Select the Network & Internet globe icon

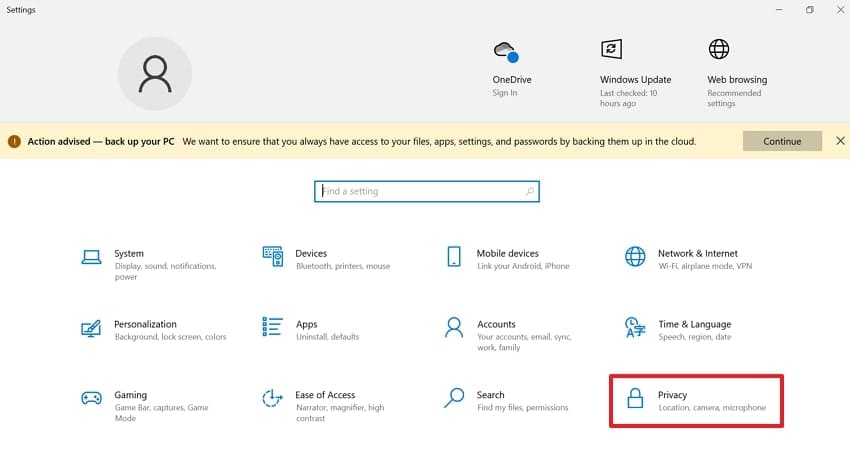coord(635,256)
